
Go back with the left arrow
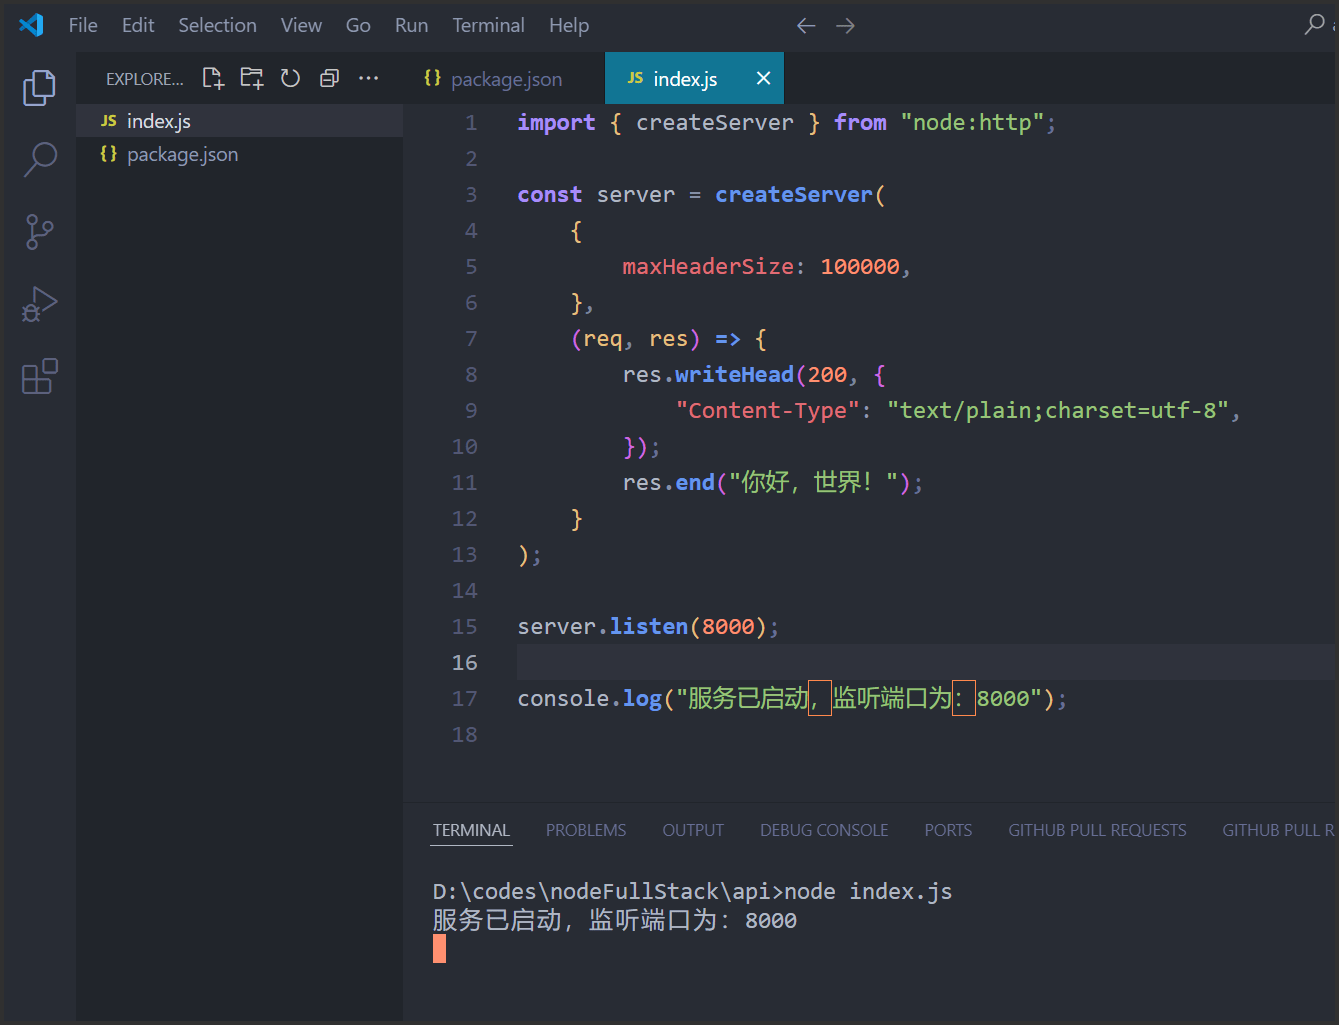(x=806, y=25)
